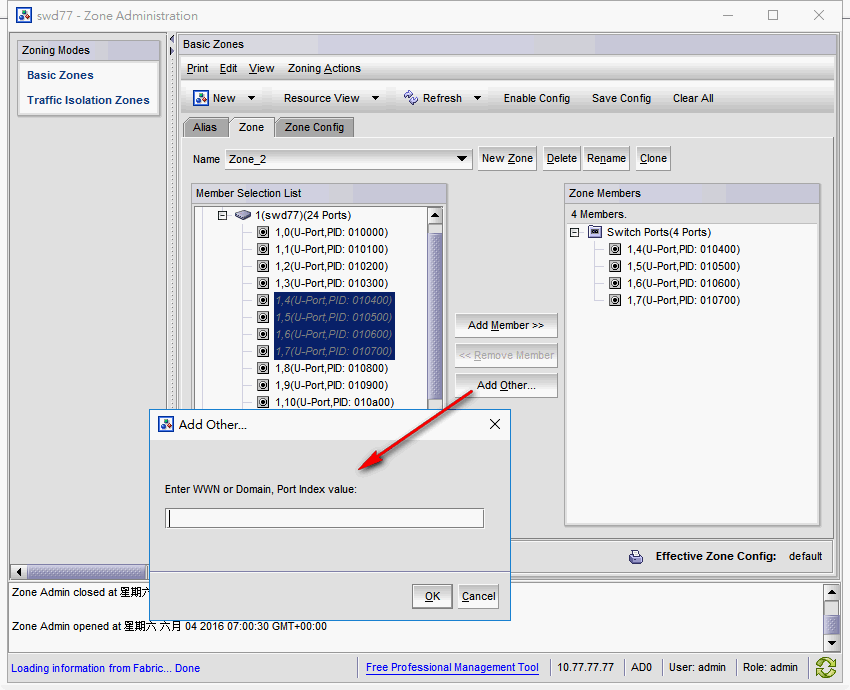
Task: Click port icon for 1,6 in Zone Members
Action: pos(615,283)
